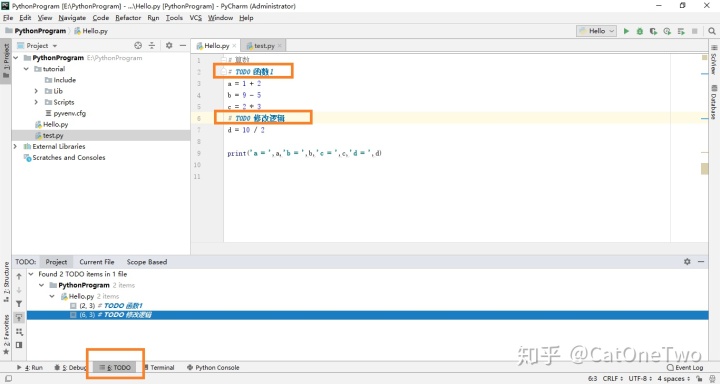Click the 6:3 cursor position in status bar
720x384 pixels.
pos(592,379)
